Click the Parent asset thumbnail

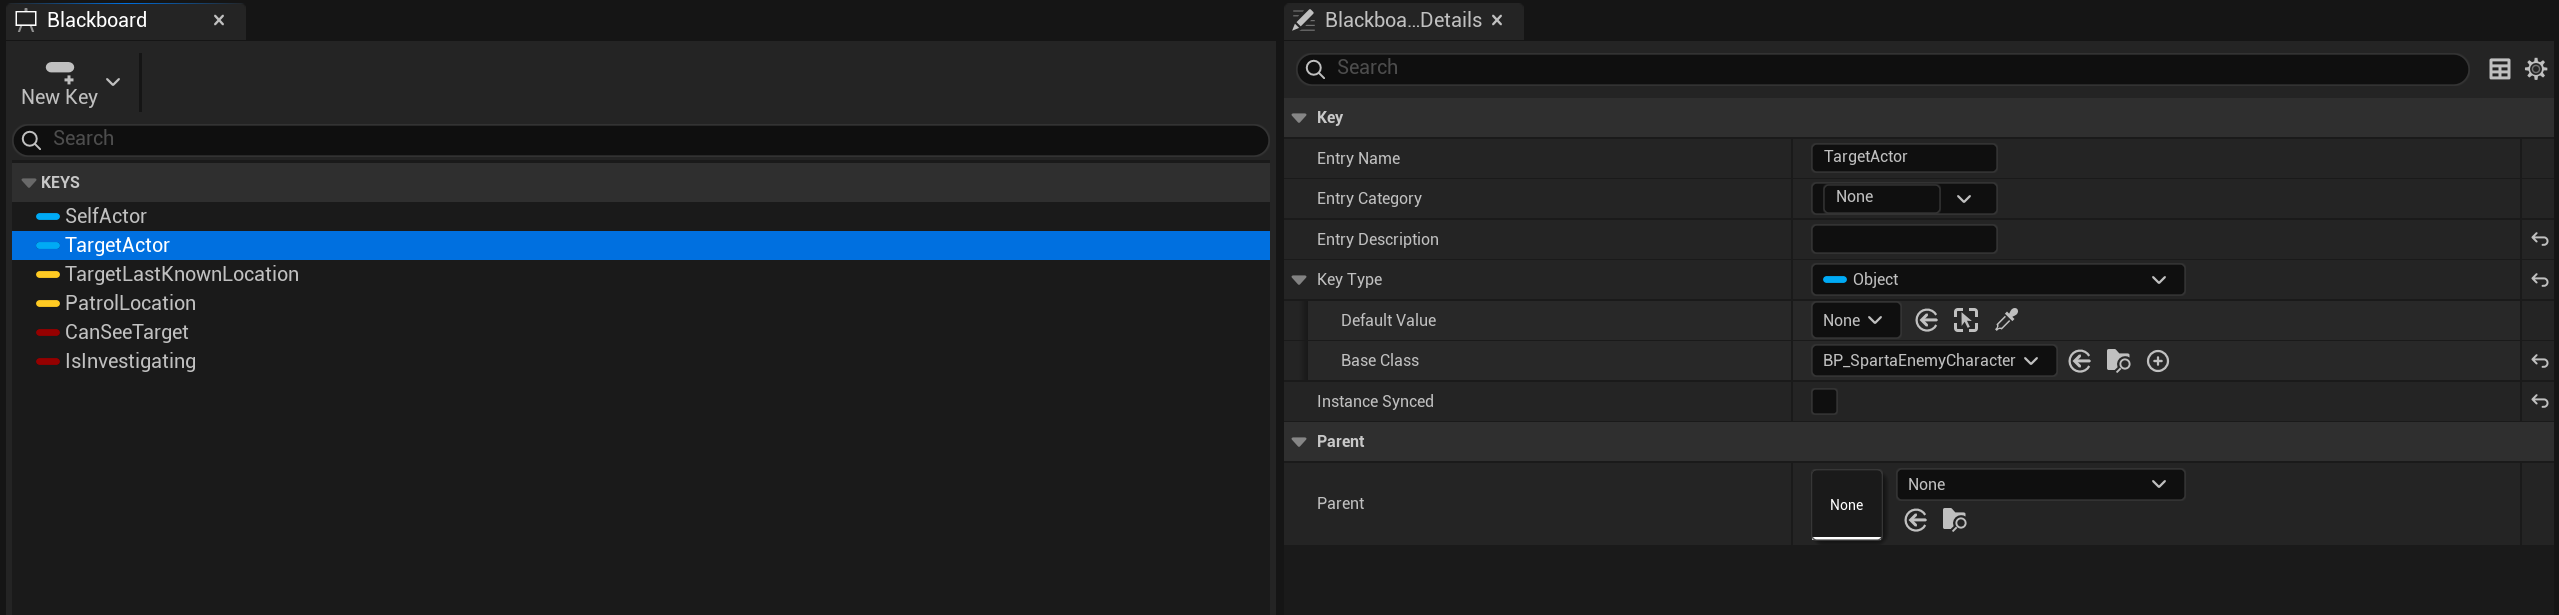pyautogui.click(x=1846, y=505)
